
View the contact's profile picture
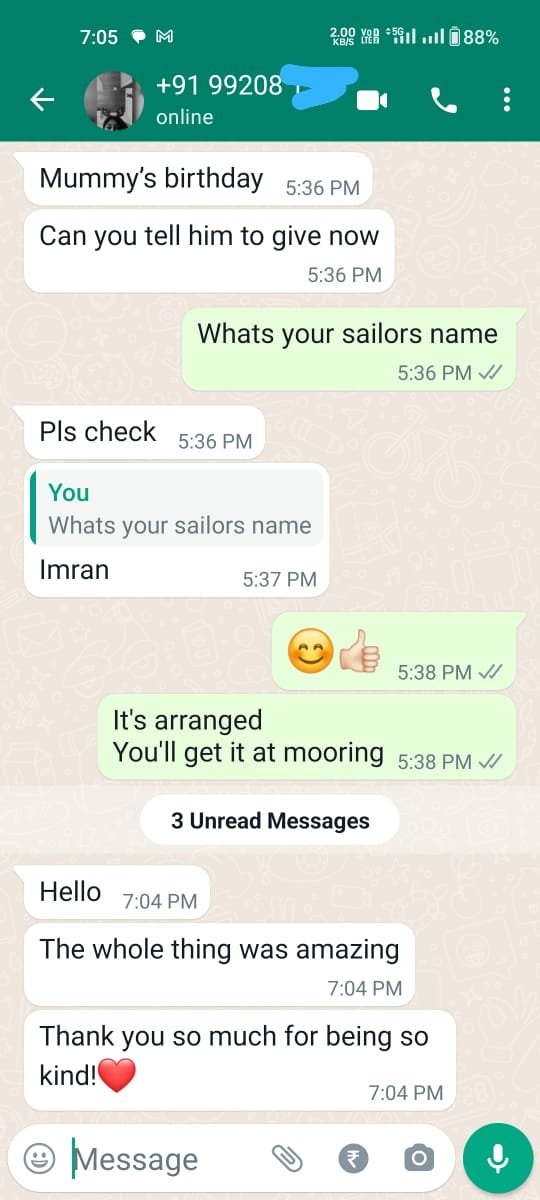(x=114, y=101)
